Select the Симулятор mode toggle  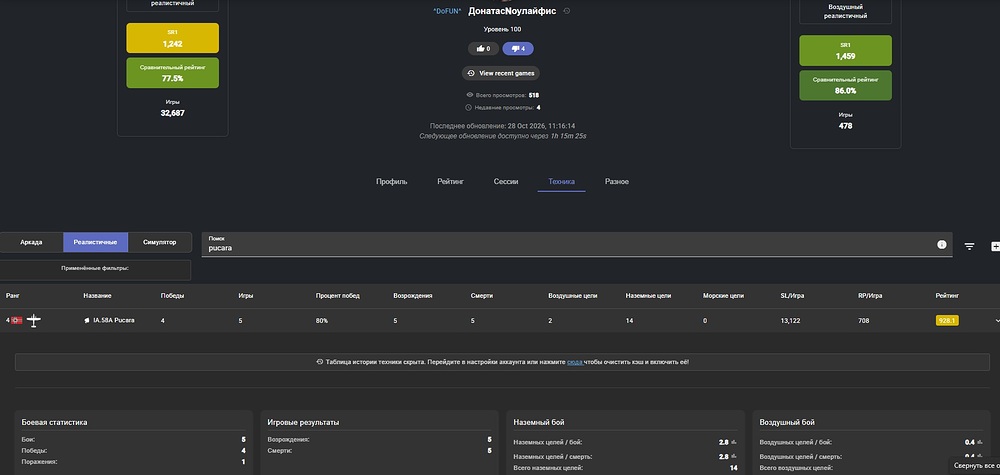[159, 242]
